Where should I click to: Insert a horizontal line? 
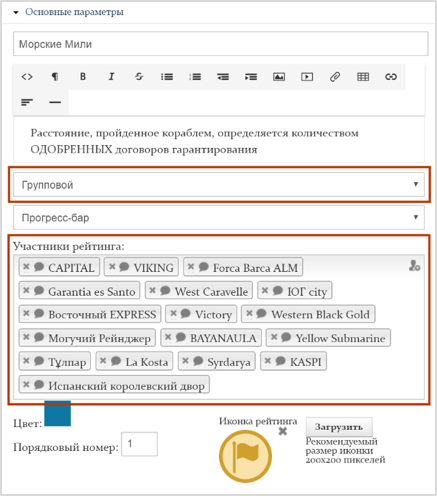(55, 102)
